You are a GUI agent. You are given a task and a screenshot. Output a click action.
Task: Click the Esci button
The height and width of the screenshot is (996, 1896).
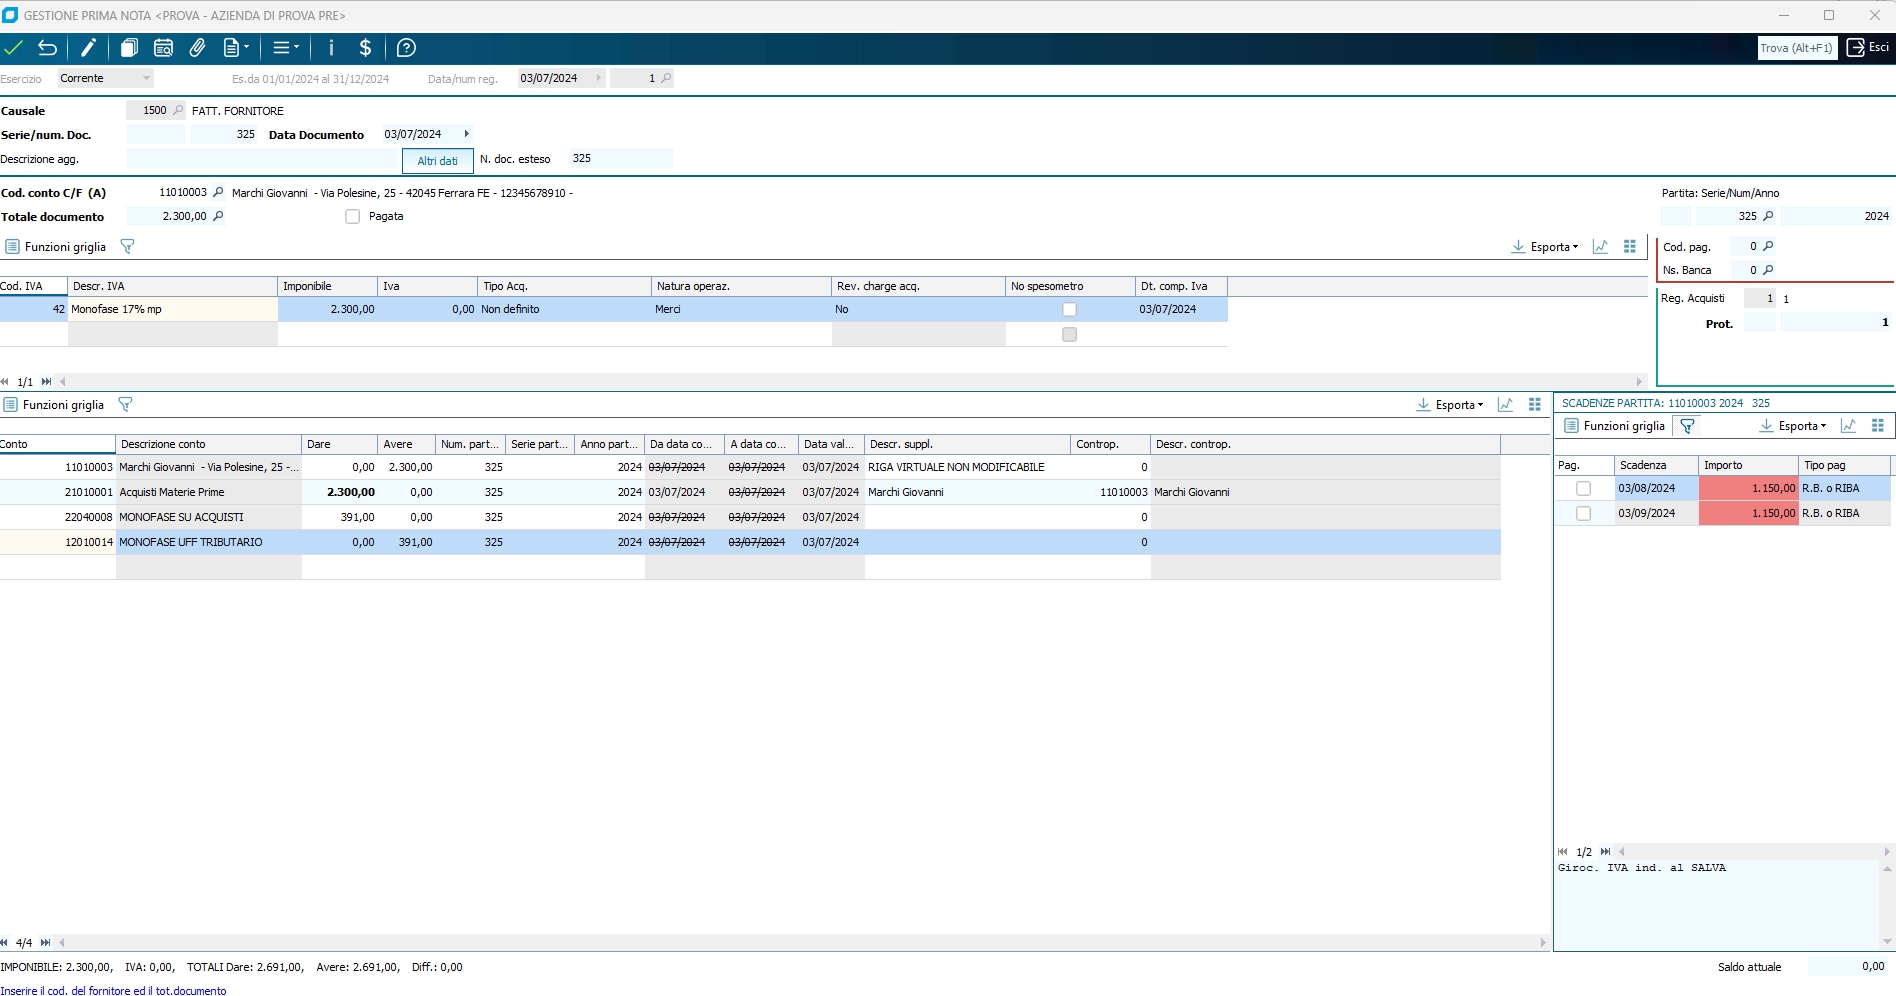(1868, 48)
